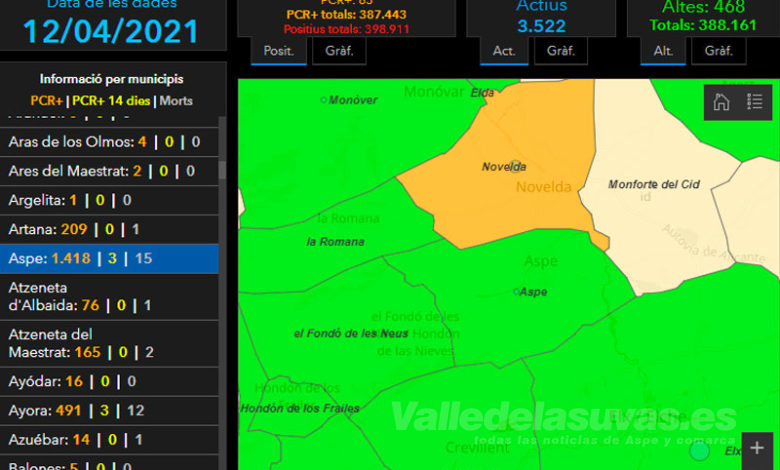Select Ayora in the municipality list
780x470 pixels.
[x=108, y=410]
